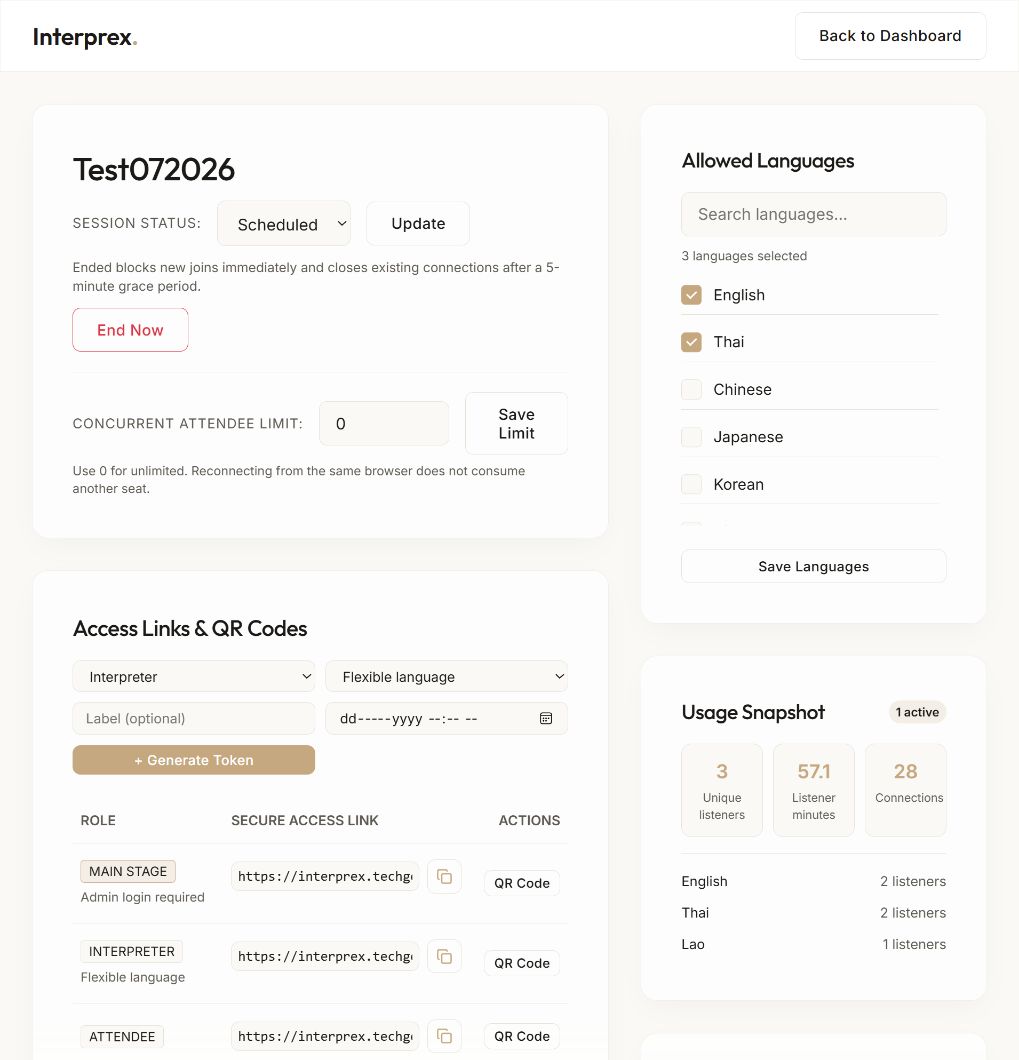Click the Interprex logo
Viewport: 1019px width, 1060px height.
85,37
